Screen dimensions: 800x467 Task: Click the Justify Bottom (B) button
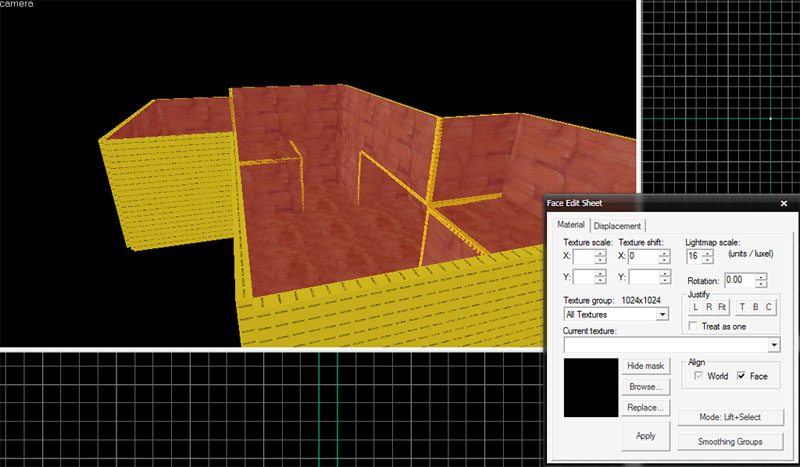click(757, 307)
